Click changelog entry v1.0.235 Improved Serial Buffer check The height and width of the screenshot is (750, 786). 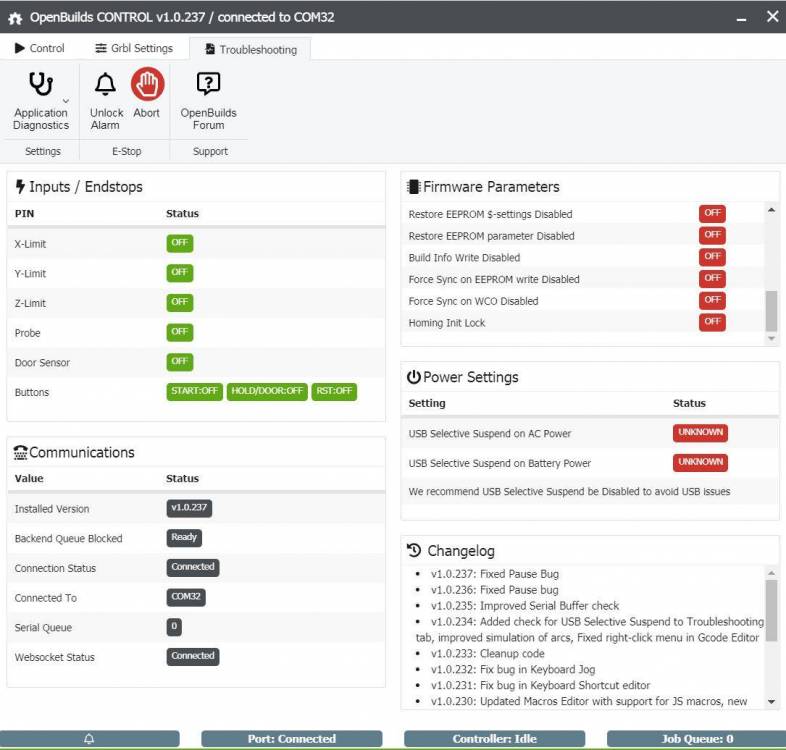(525, 606)
